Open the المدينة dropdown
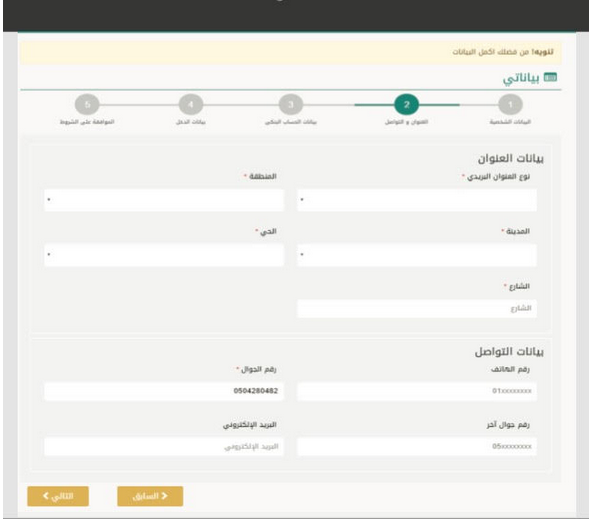The width and height of the screenshot is (589, 519). point(417,255)
